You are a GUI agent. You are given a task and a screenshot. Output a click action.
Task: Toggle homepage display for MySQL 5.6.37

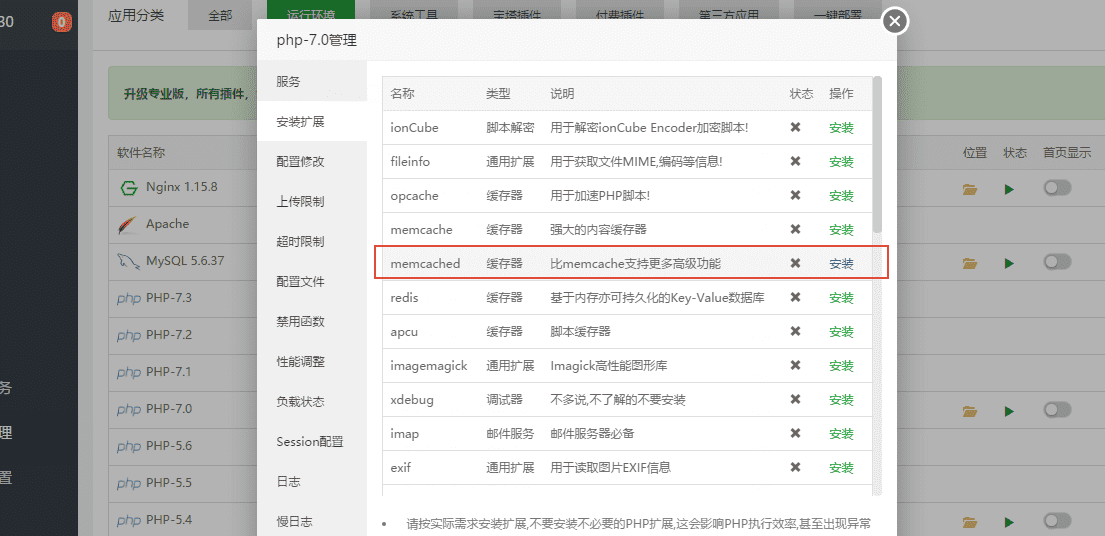(x=1056, y=262)
